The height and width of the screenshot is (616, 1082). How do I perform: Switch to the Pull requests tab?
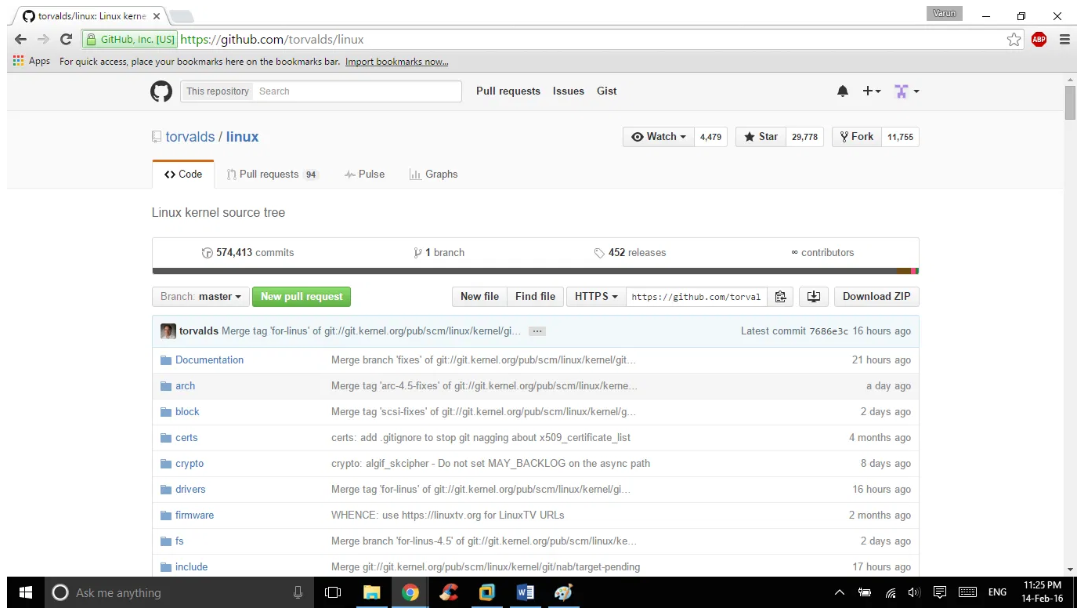point(270,174)
